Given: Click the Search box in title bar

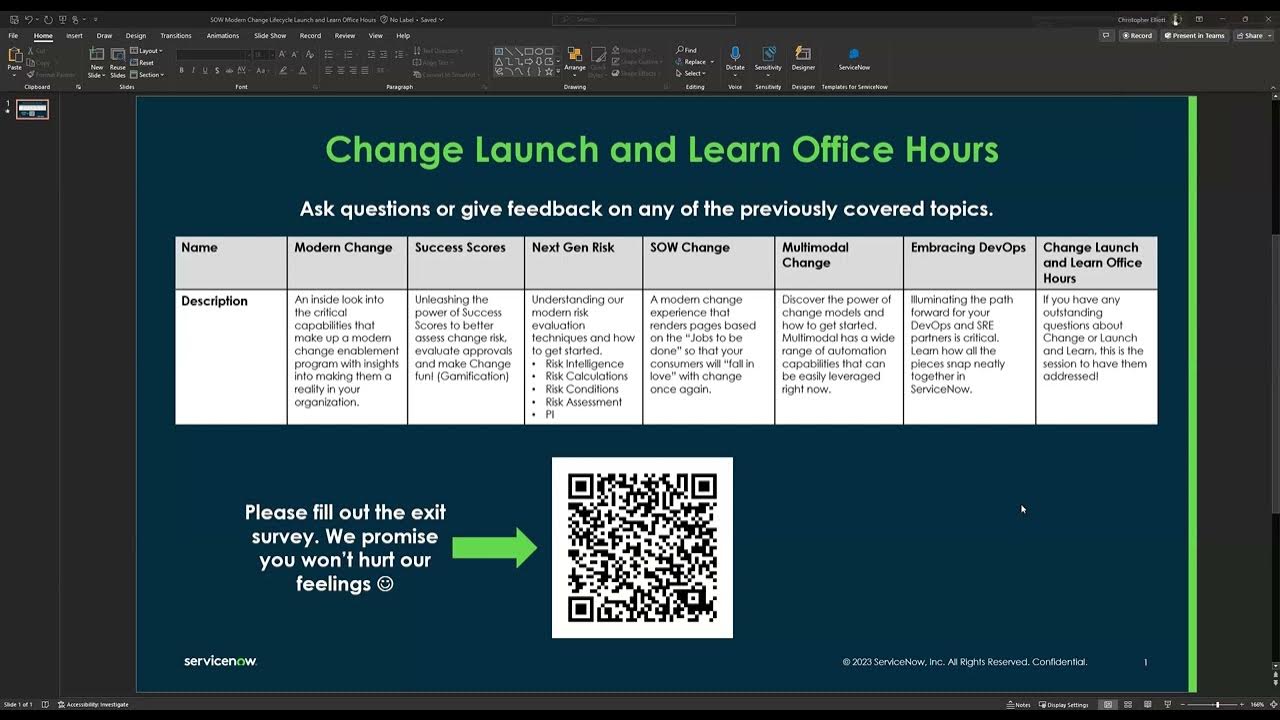Looking at the screenshot, I should tap(643, 19).
